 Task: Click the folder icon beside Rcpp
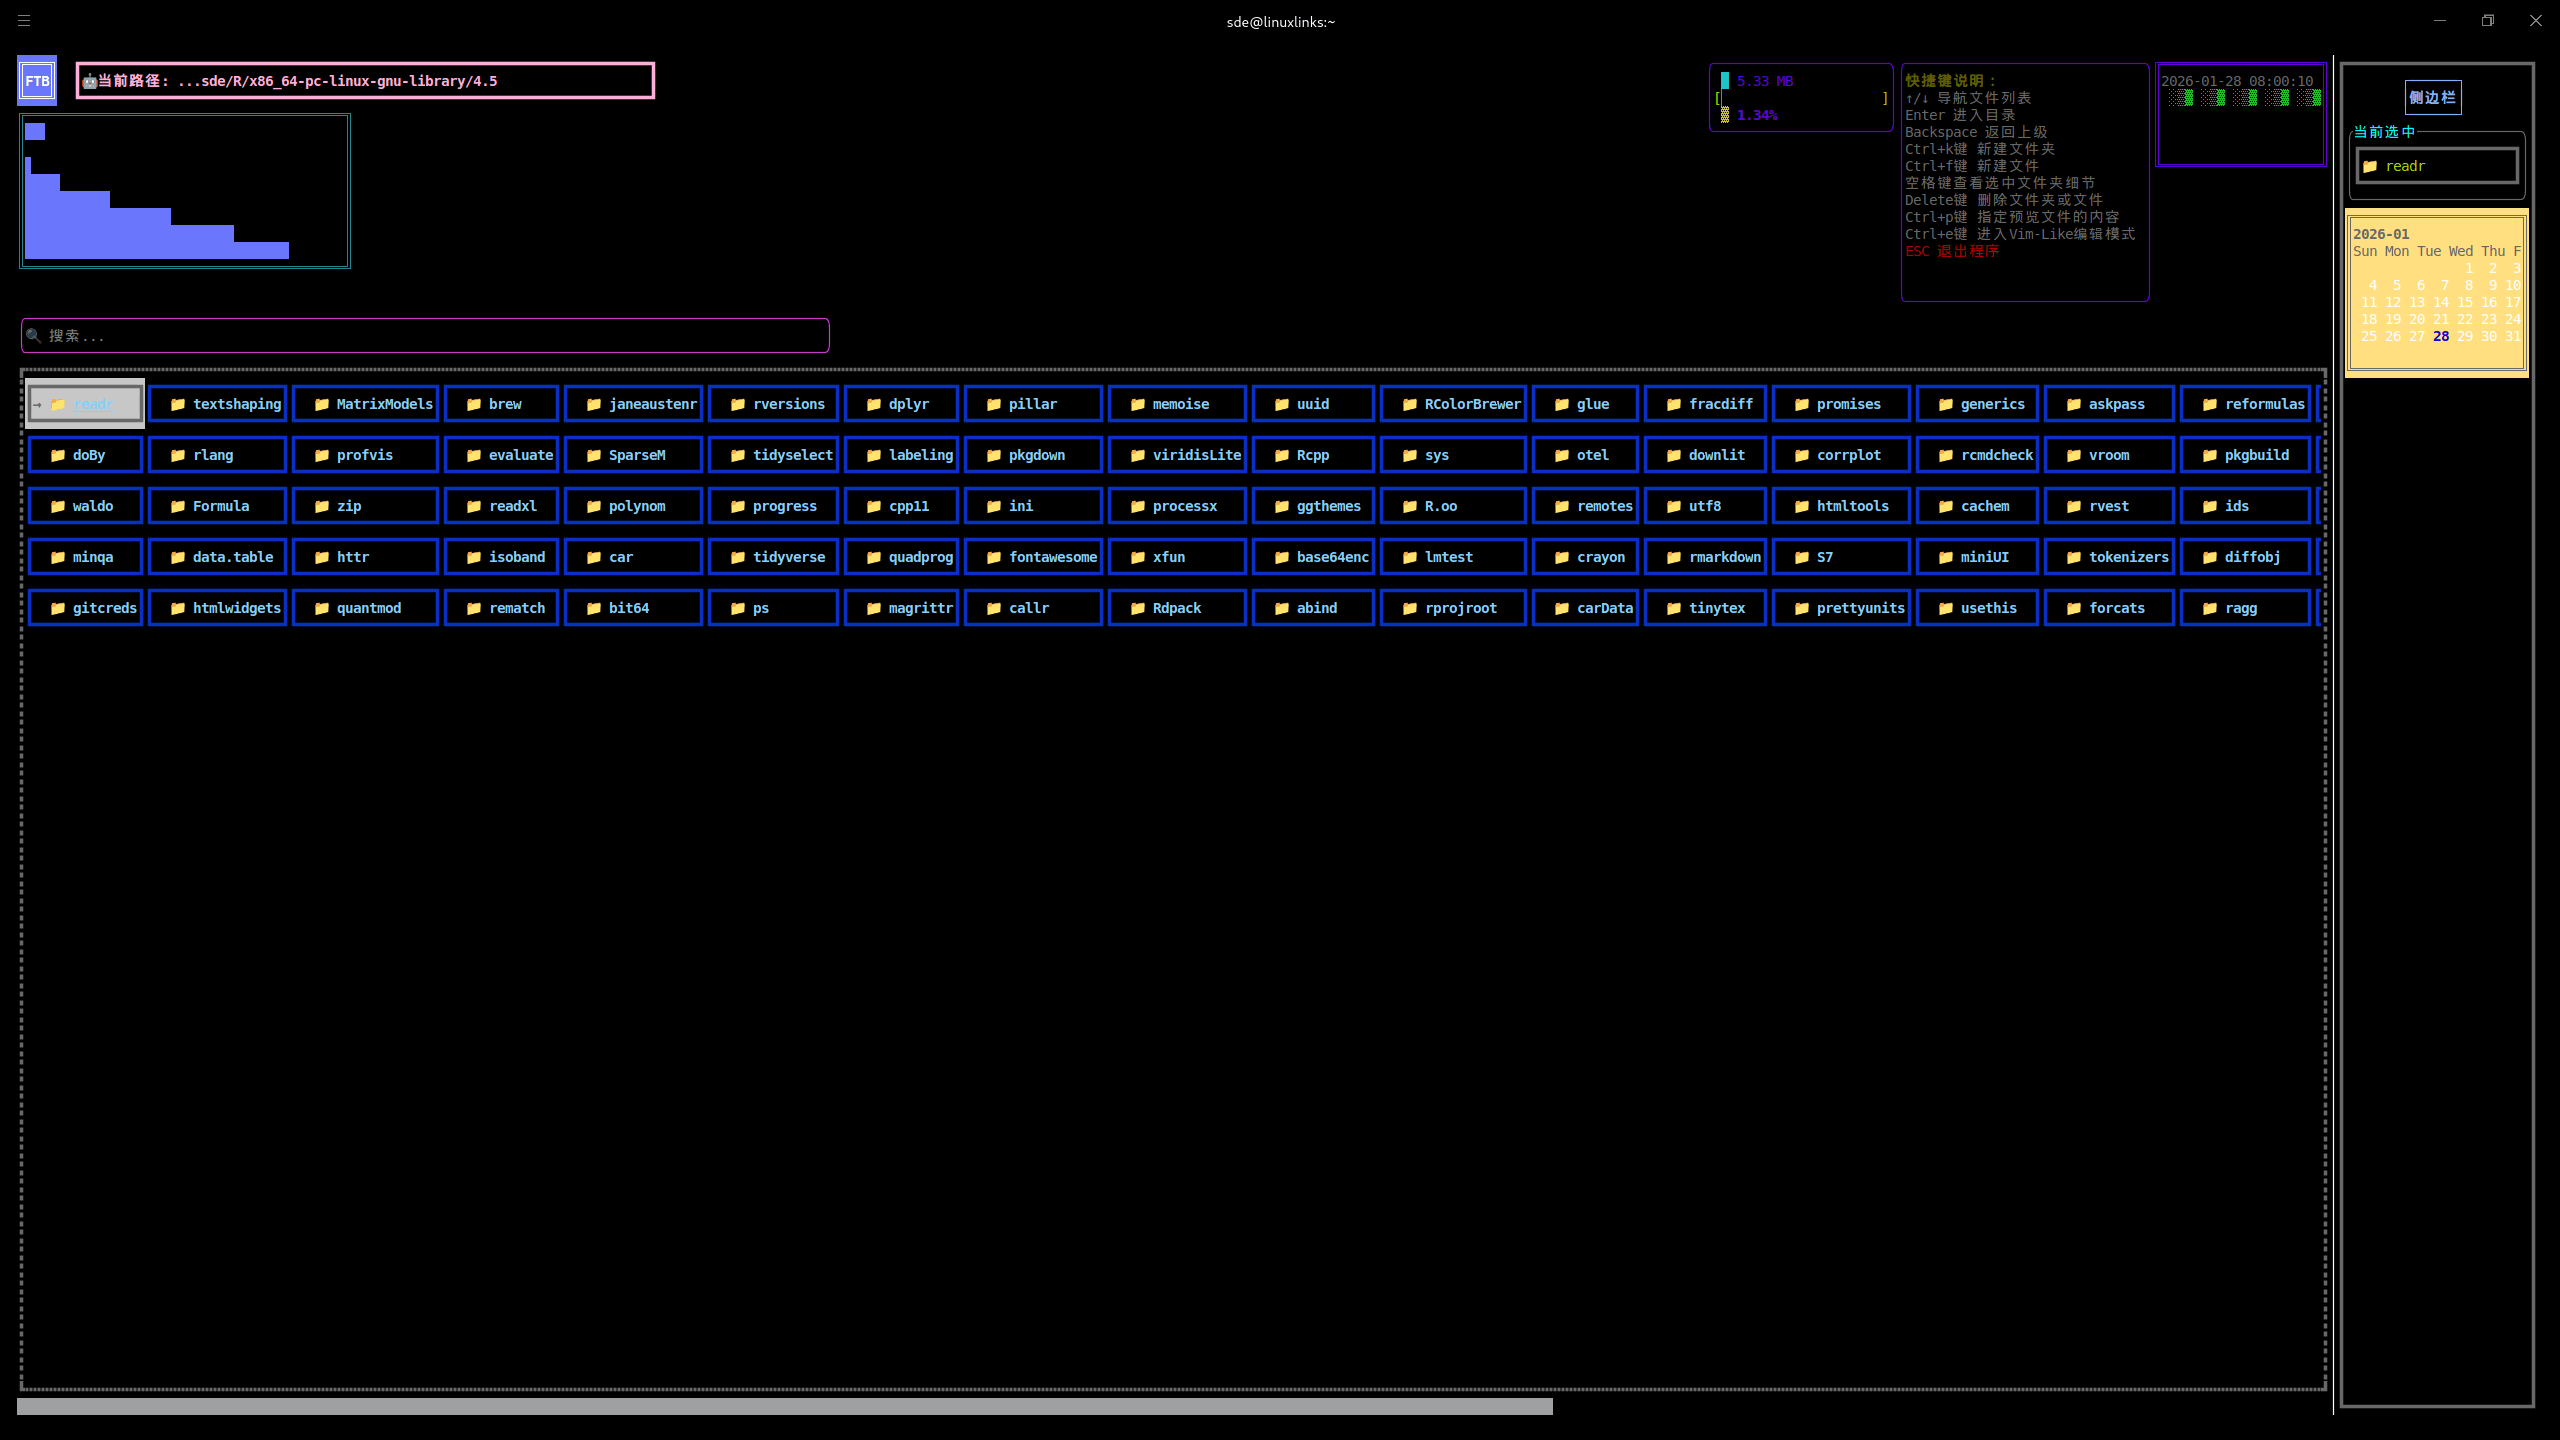1282,455
